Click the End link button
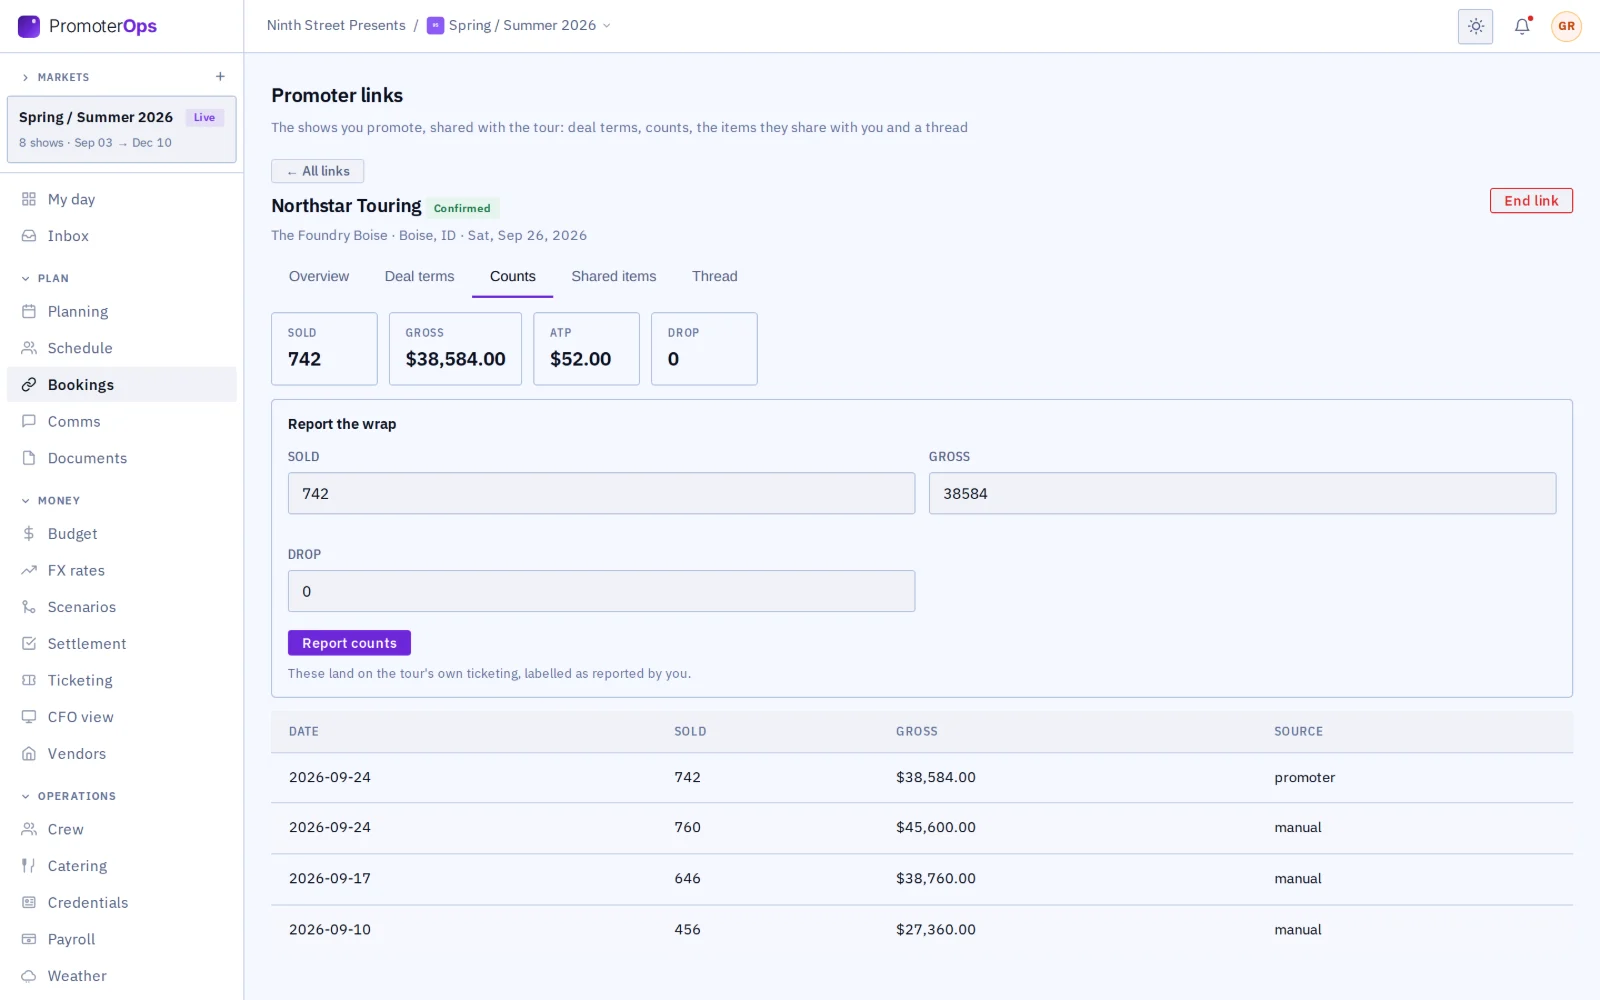Screen dimensions: 1600x1000 (1531, 201)
